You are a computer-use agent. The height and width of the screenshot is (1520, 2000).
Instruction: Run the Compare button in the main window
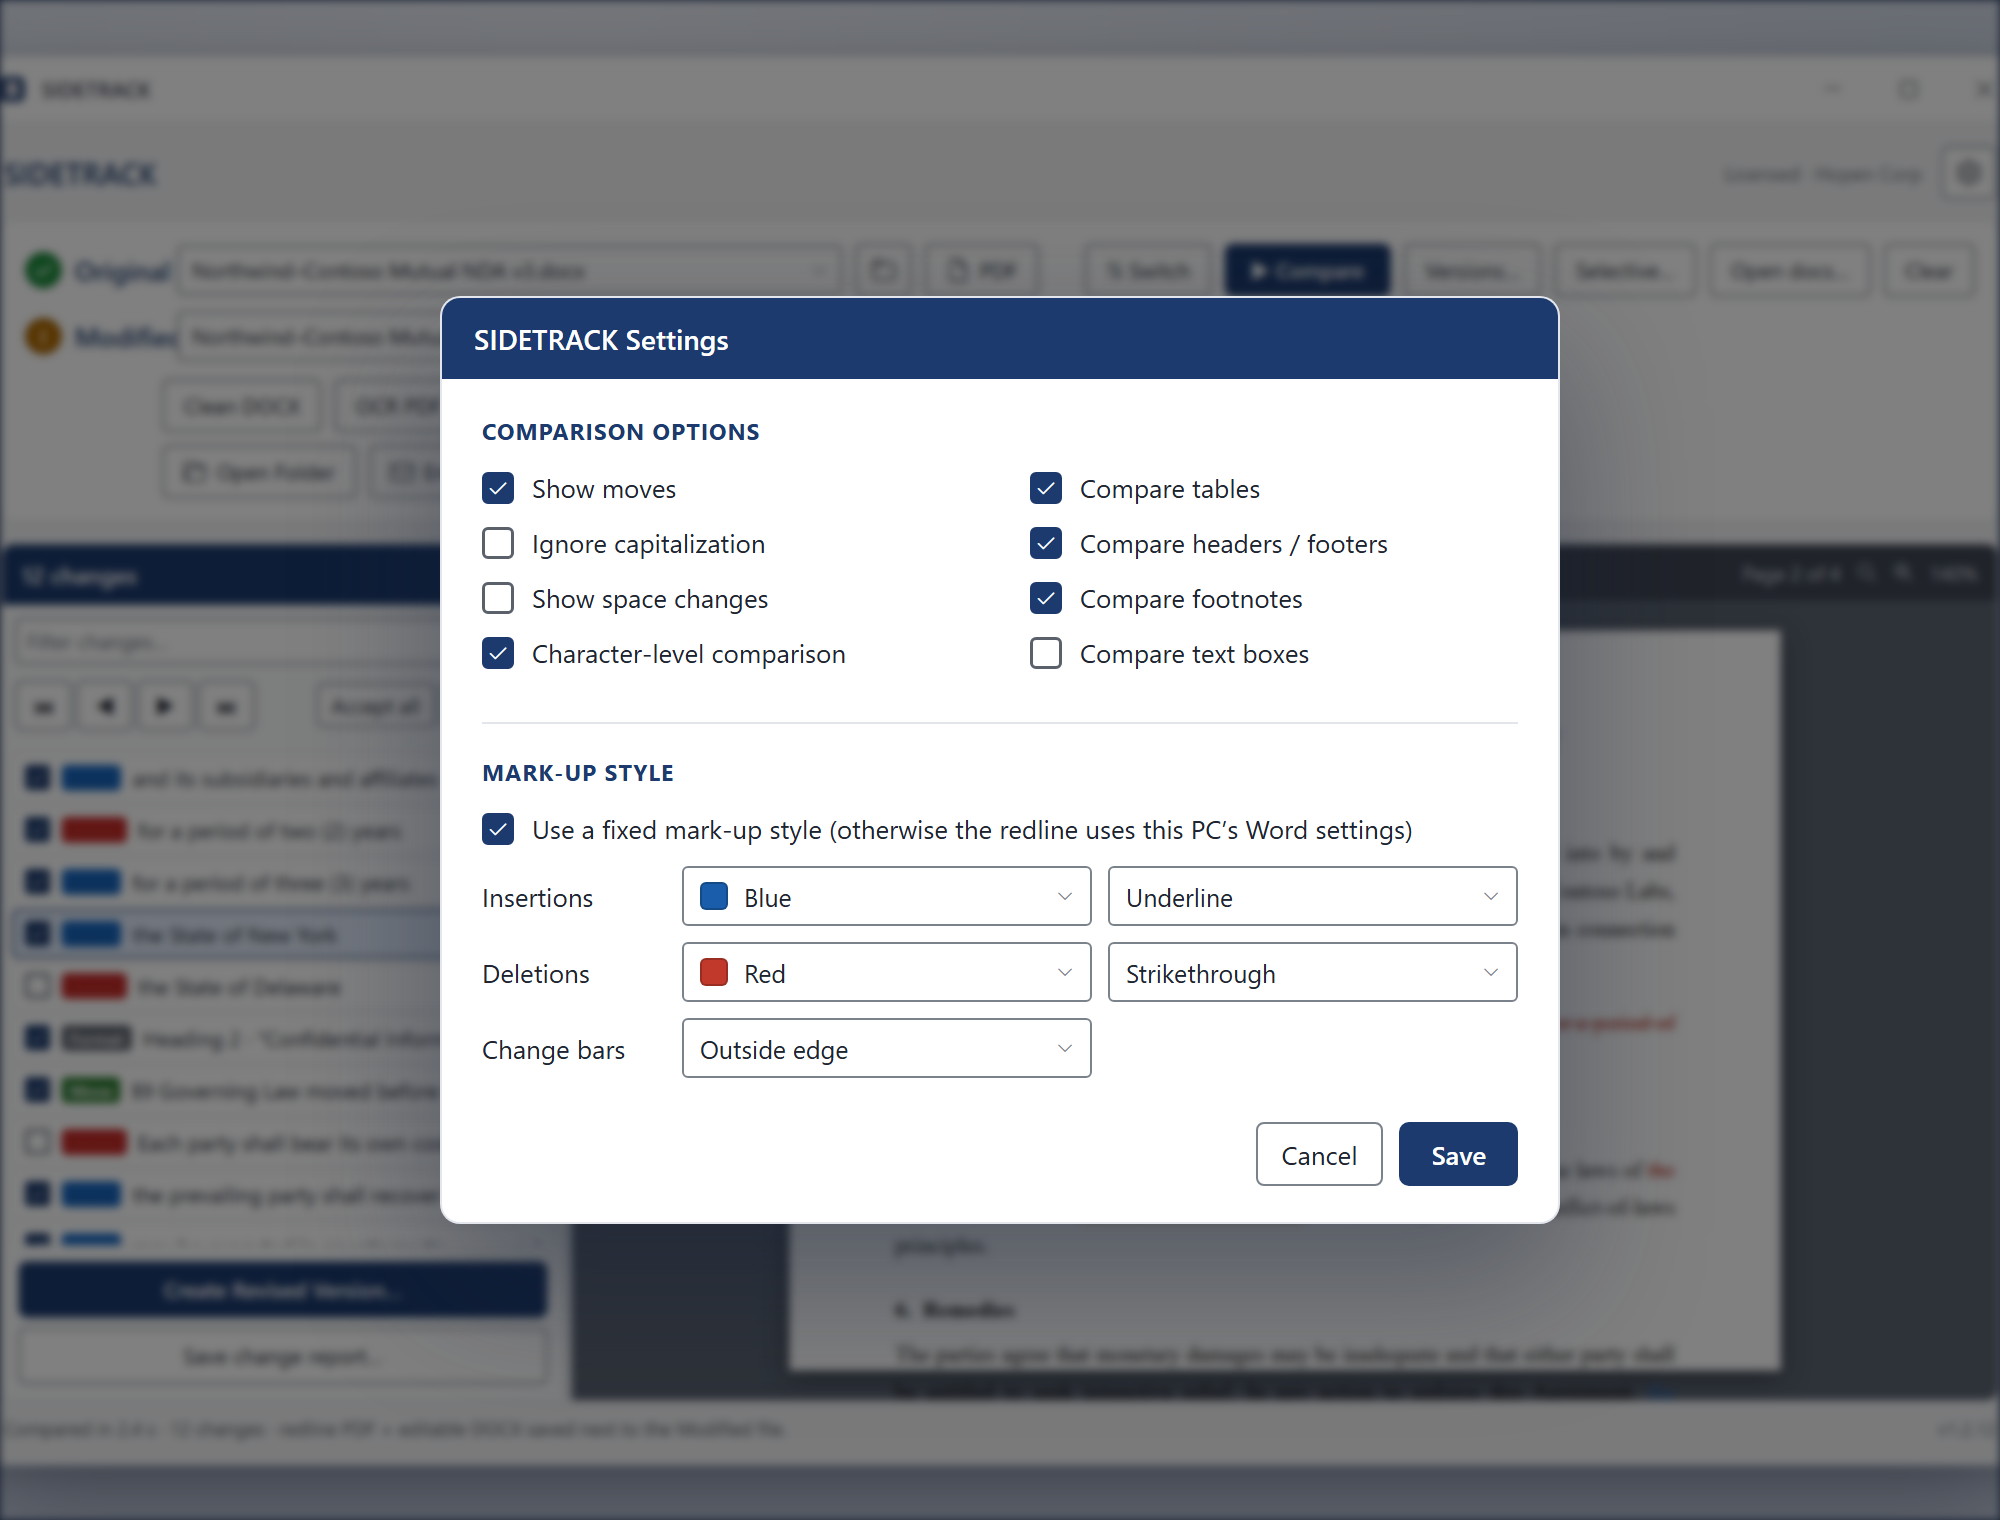pyautogui.click(x=1307, y=271)
